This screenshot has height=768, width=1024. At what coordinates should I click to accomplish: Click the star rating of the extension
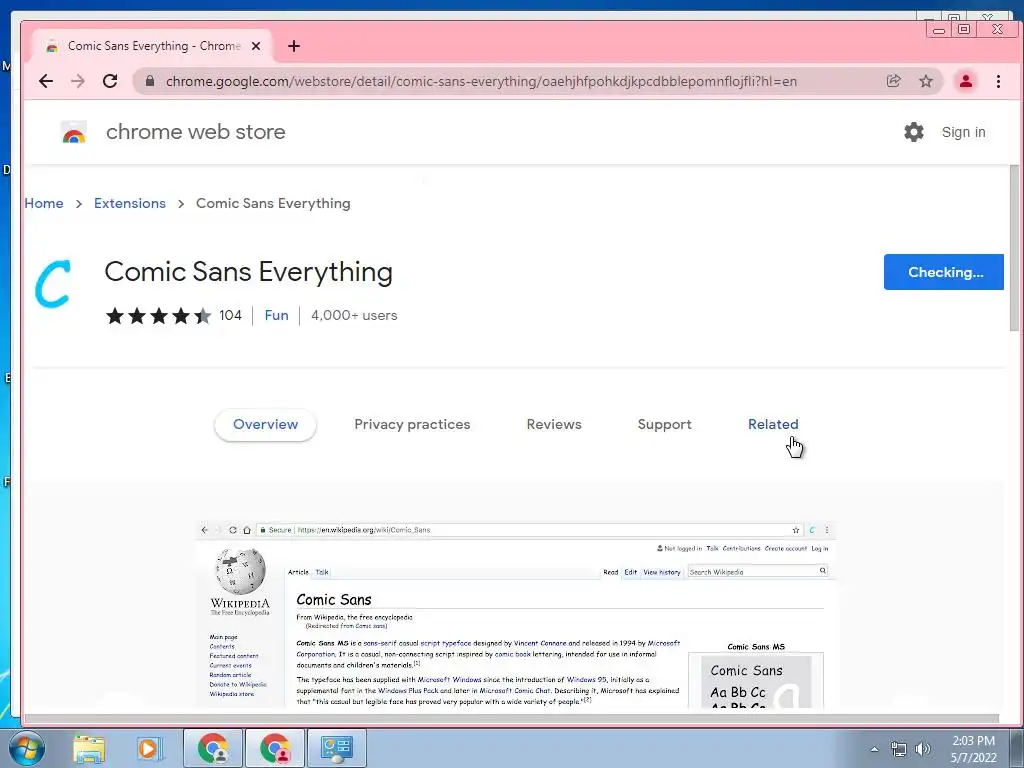[x=158, y=315]
